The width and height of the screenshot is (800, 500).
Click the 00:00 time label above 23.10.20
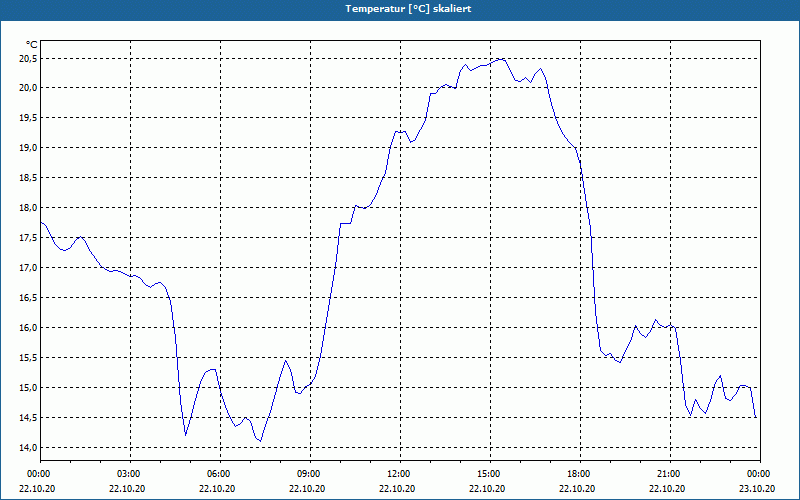[757, 474]
